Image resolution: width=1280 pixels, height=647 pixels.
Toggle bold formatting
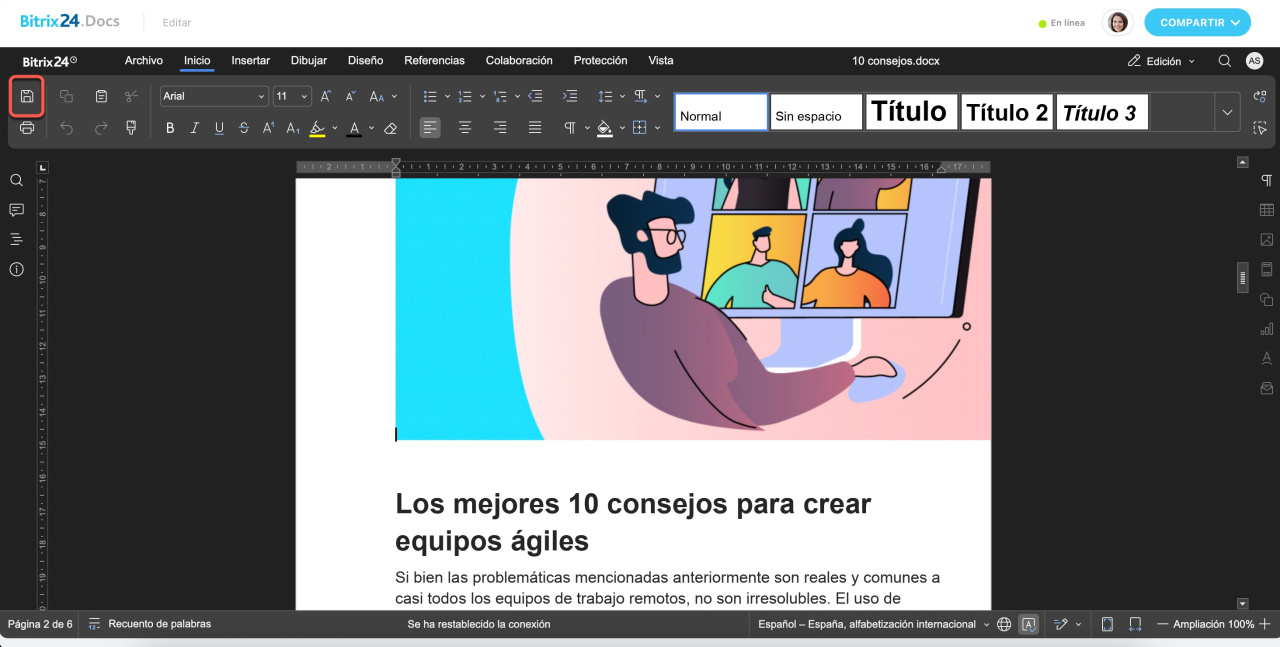170,128
